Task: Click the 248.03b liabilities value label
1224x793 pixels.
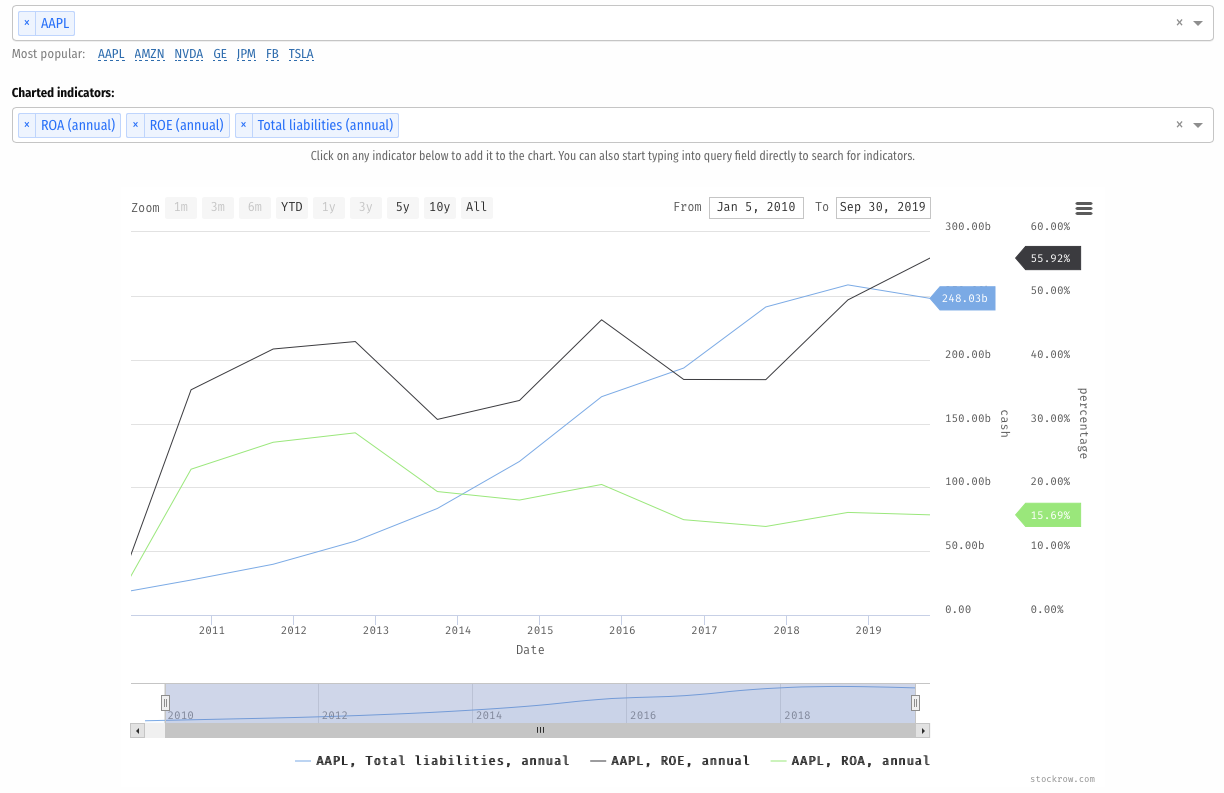Action: 963,298
